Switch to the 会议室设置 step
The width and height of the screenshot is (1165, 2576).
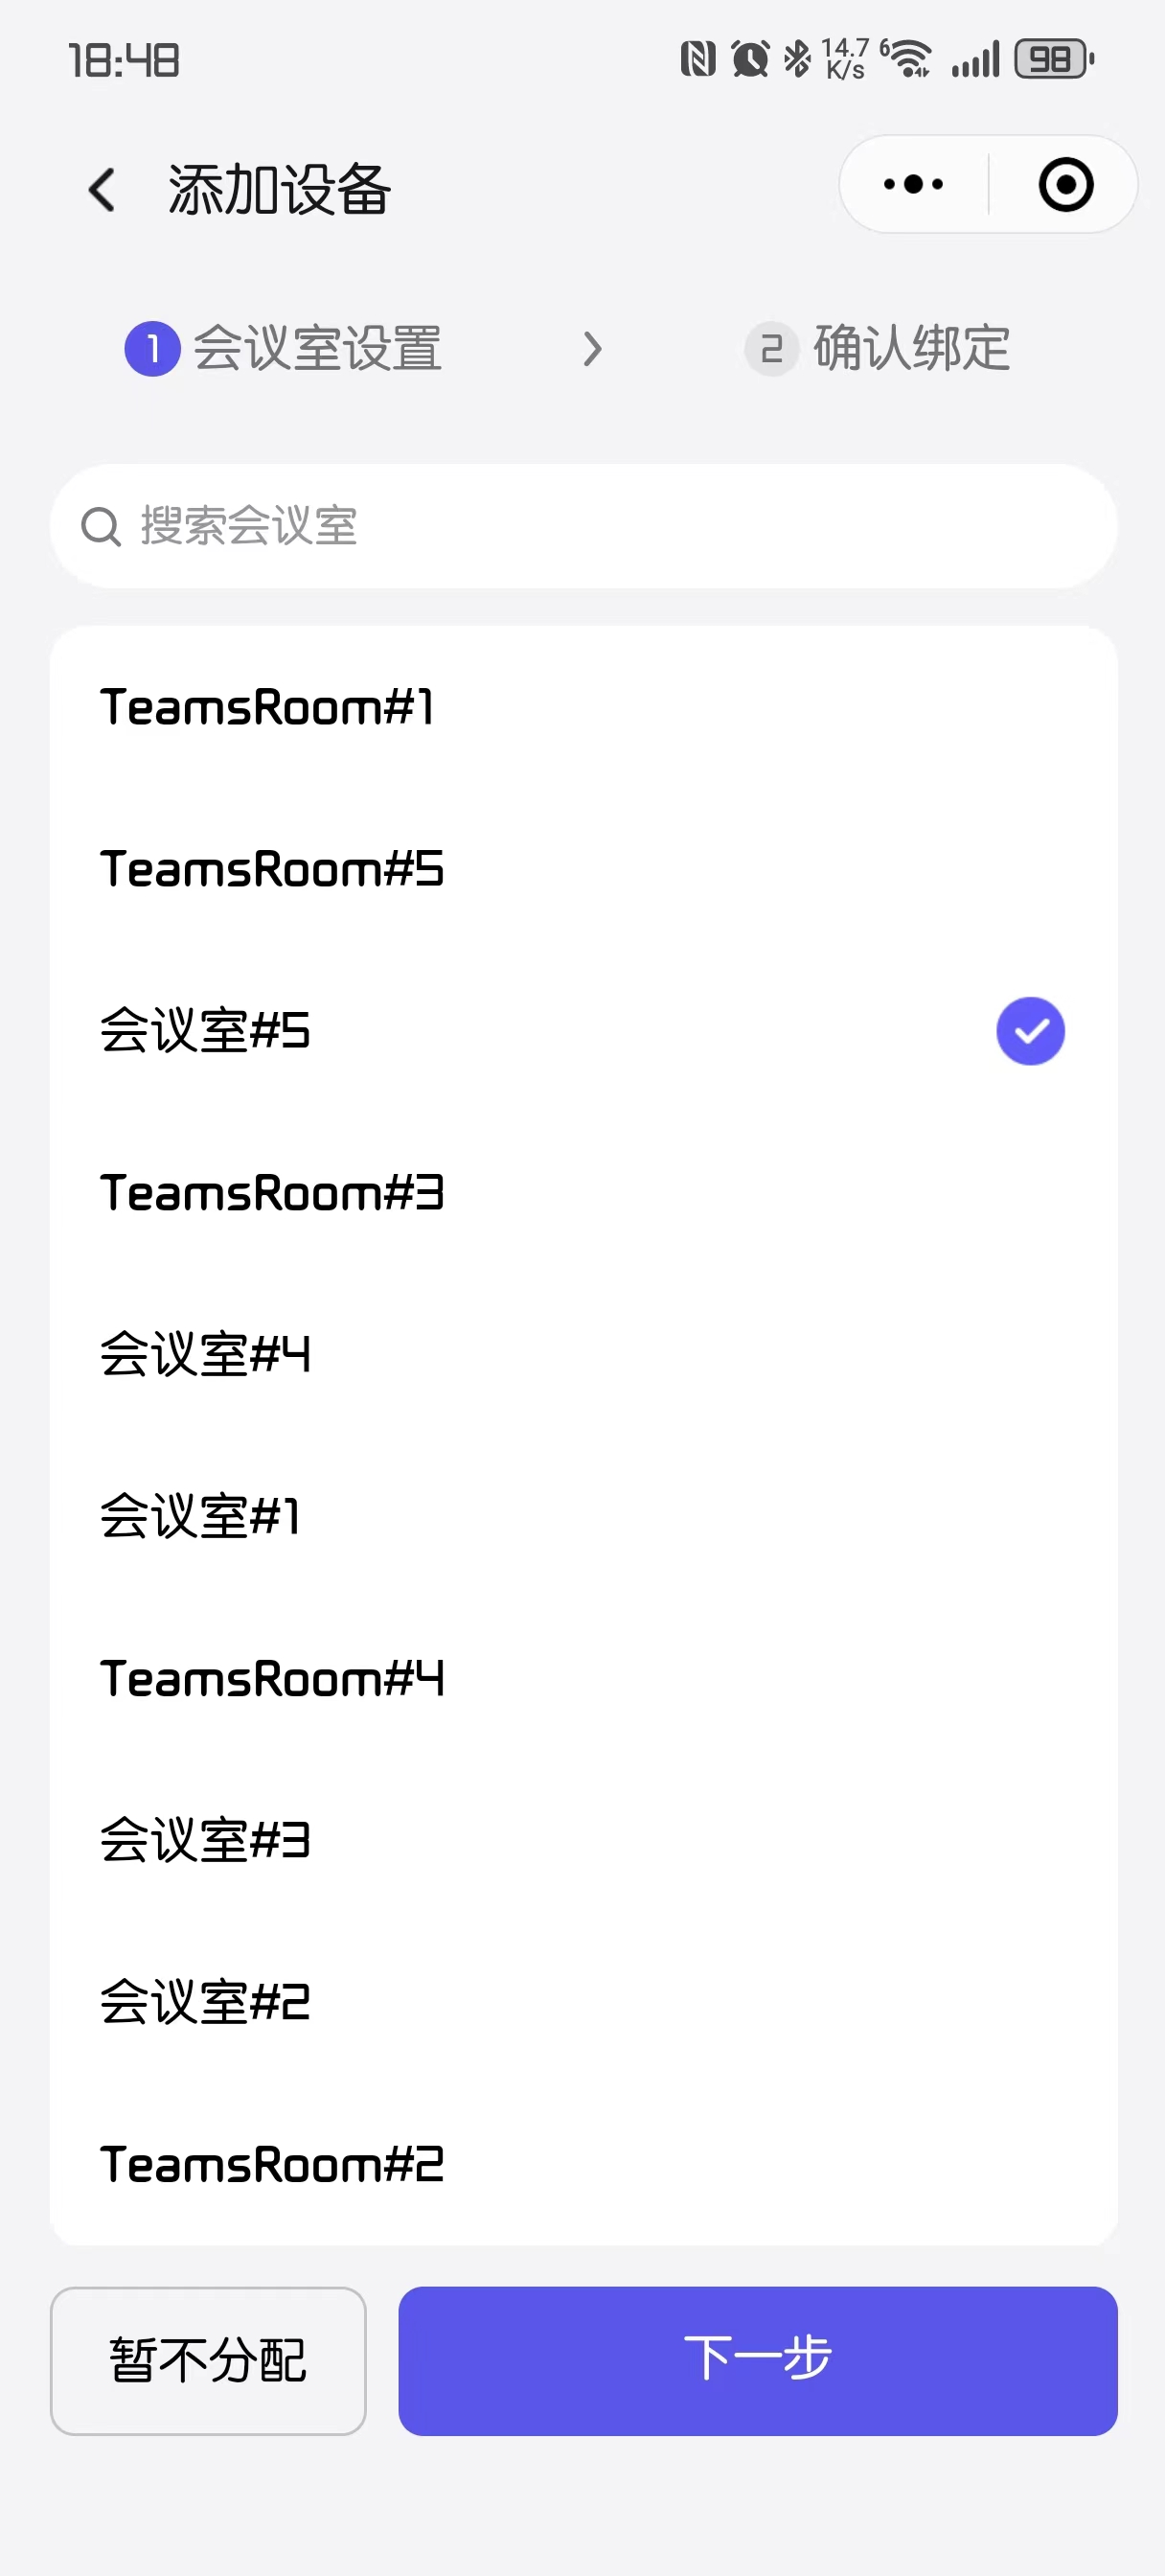click(317, 349)
